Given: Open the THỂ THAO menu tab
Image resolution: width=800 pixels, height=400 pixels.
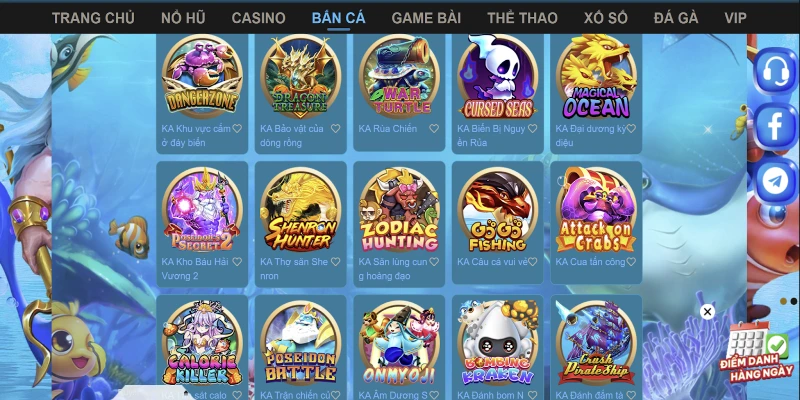Looking at the screenshot, I should click(522, 18).
